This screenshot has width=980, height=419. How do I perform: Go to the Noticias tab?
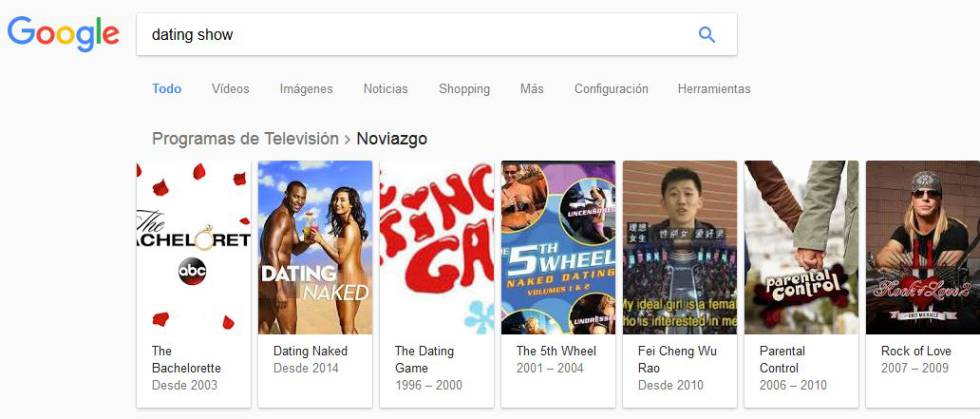coord(386,89)
